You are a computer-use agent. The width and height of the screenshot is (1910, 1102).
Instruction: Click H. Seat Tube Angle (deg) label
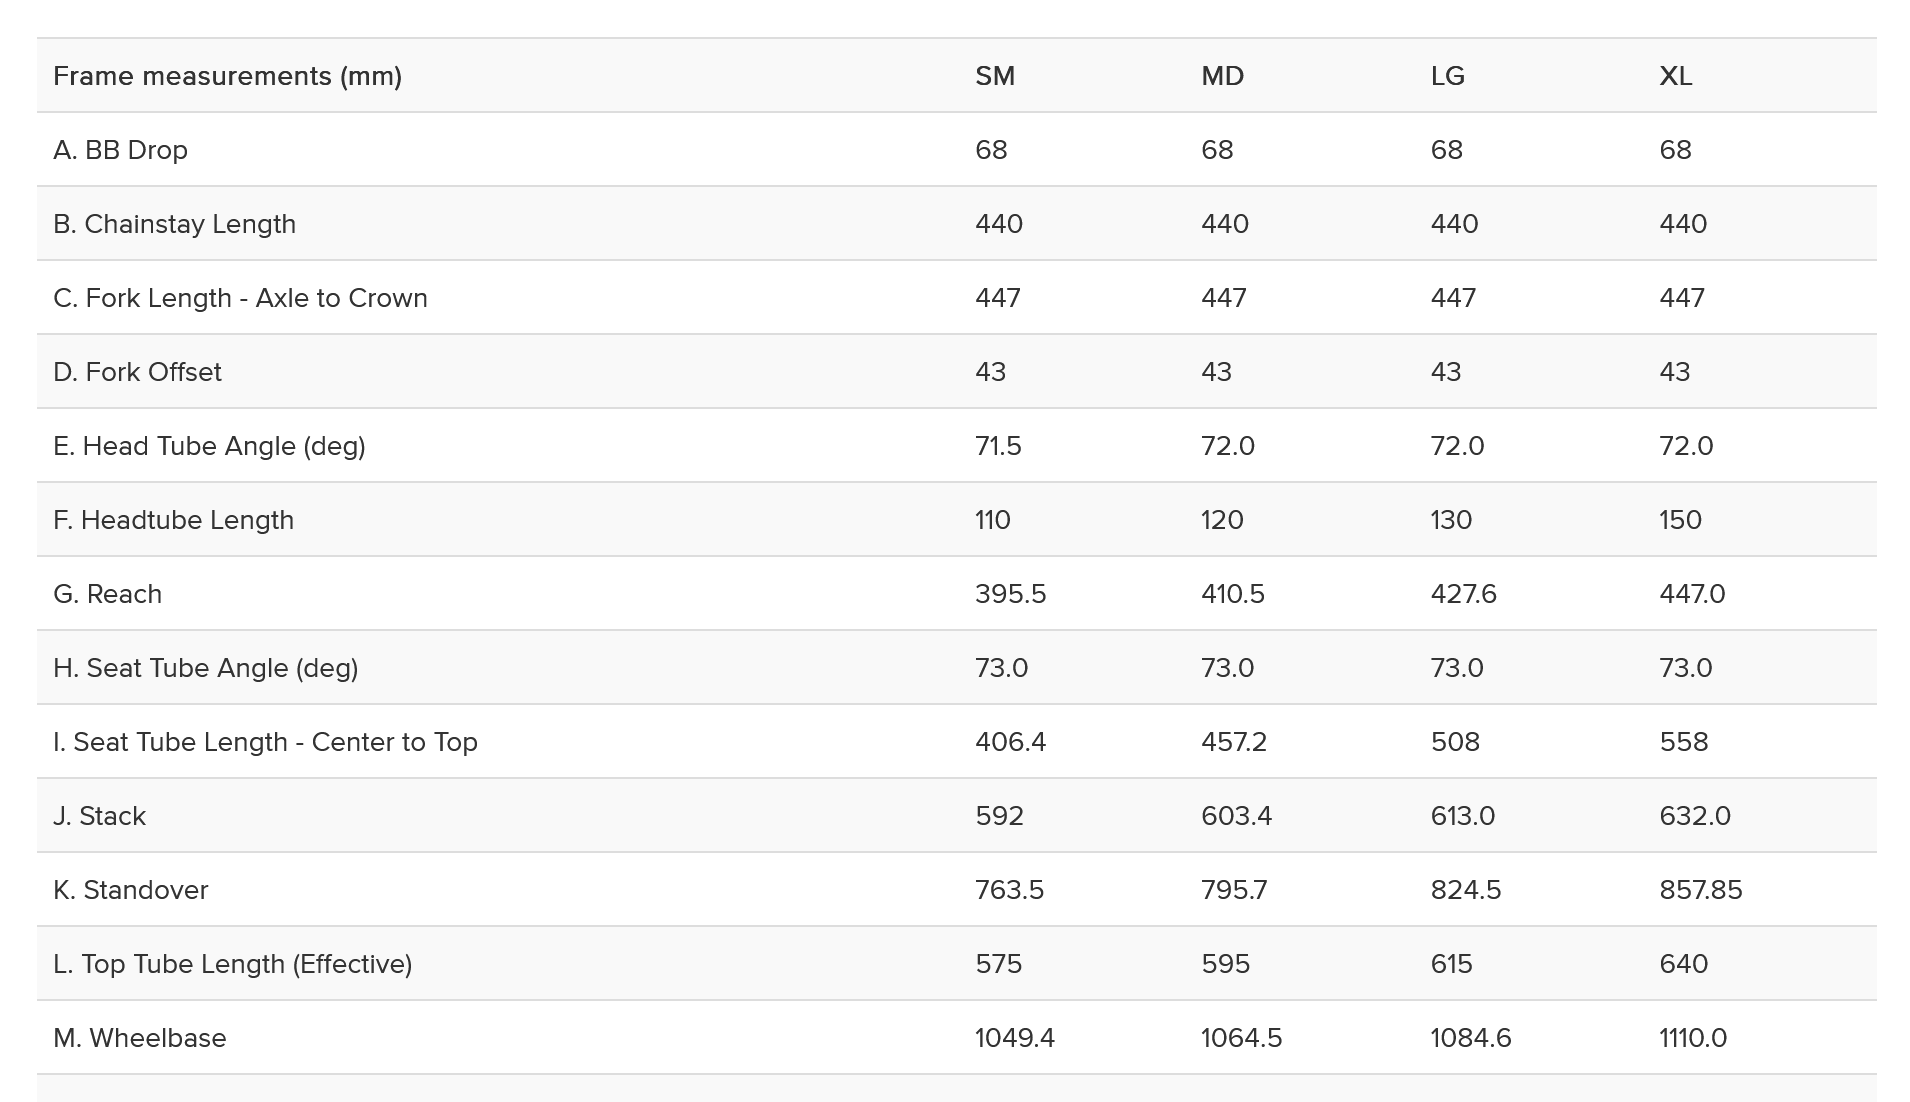[205, 668]
